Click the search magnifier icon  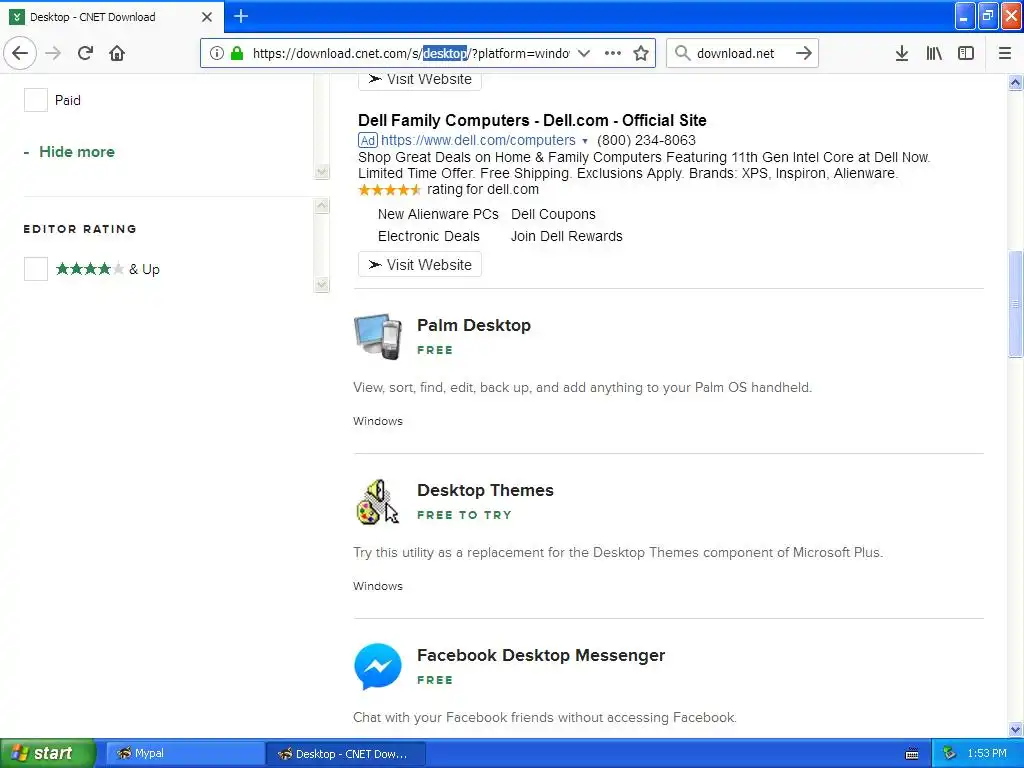[682, 53]
